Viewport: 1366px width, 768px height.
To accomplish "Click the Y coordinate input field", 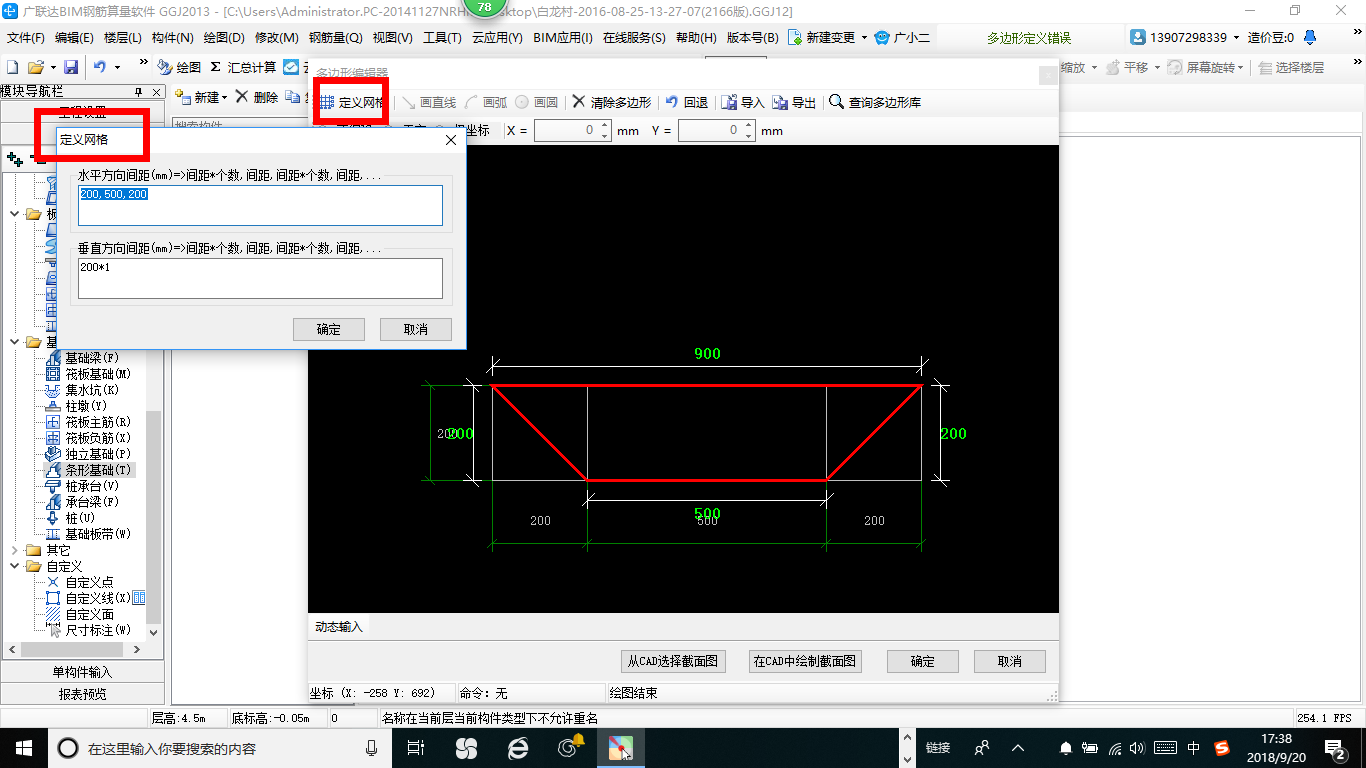I will pyautogui.click(x=715, y=130).
